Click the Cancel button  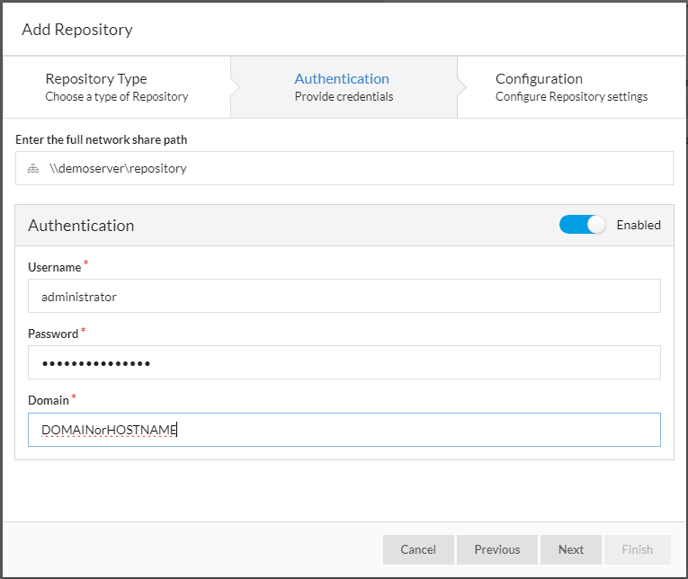418,550
